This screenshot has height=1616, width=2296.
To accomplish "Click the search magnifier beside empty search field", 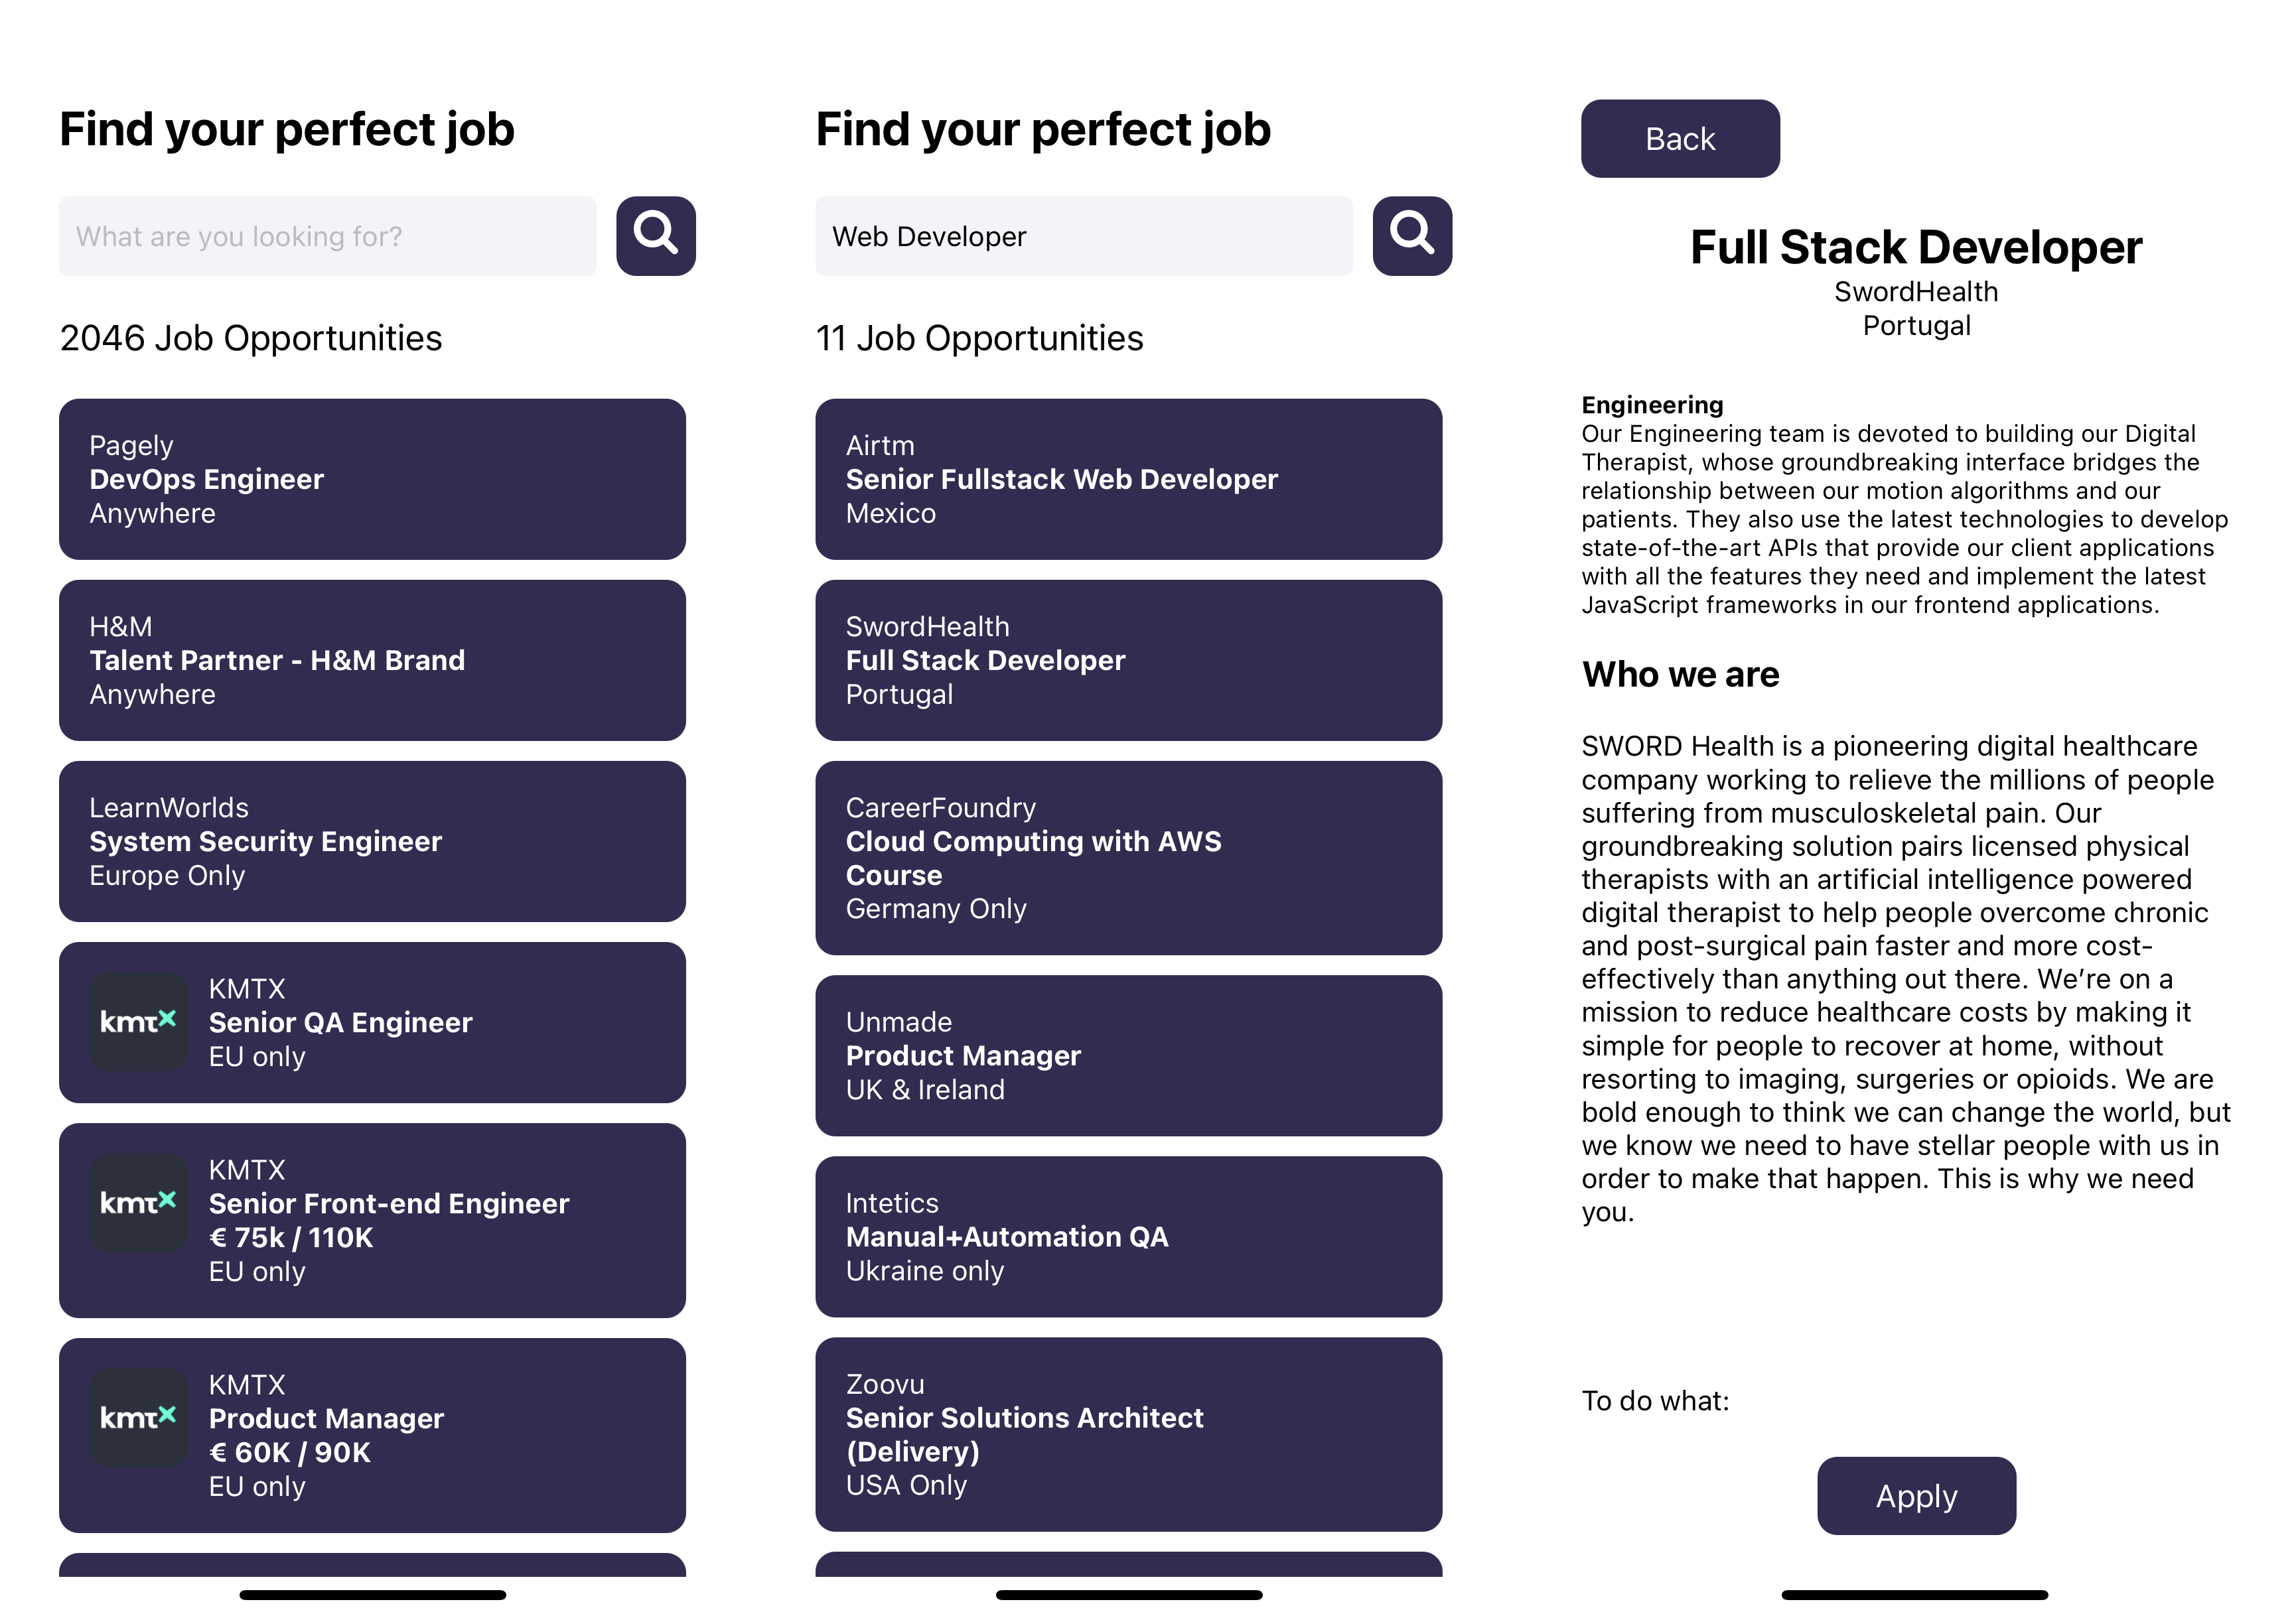I will (x=655, y=236).
